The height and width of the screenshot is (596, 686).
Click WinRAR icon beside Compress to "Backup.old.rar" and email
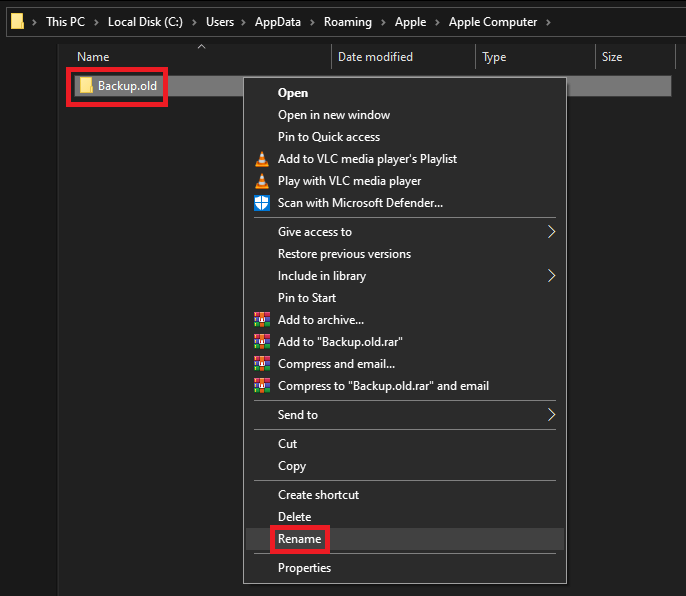click(x=262, y=386)
